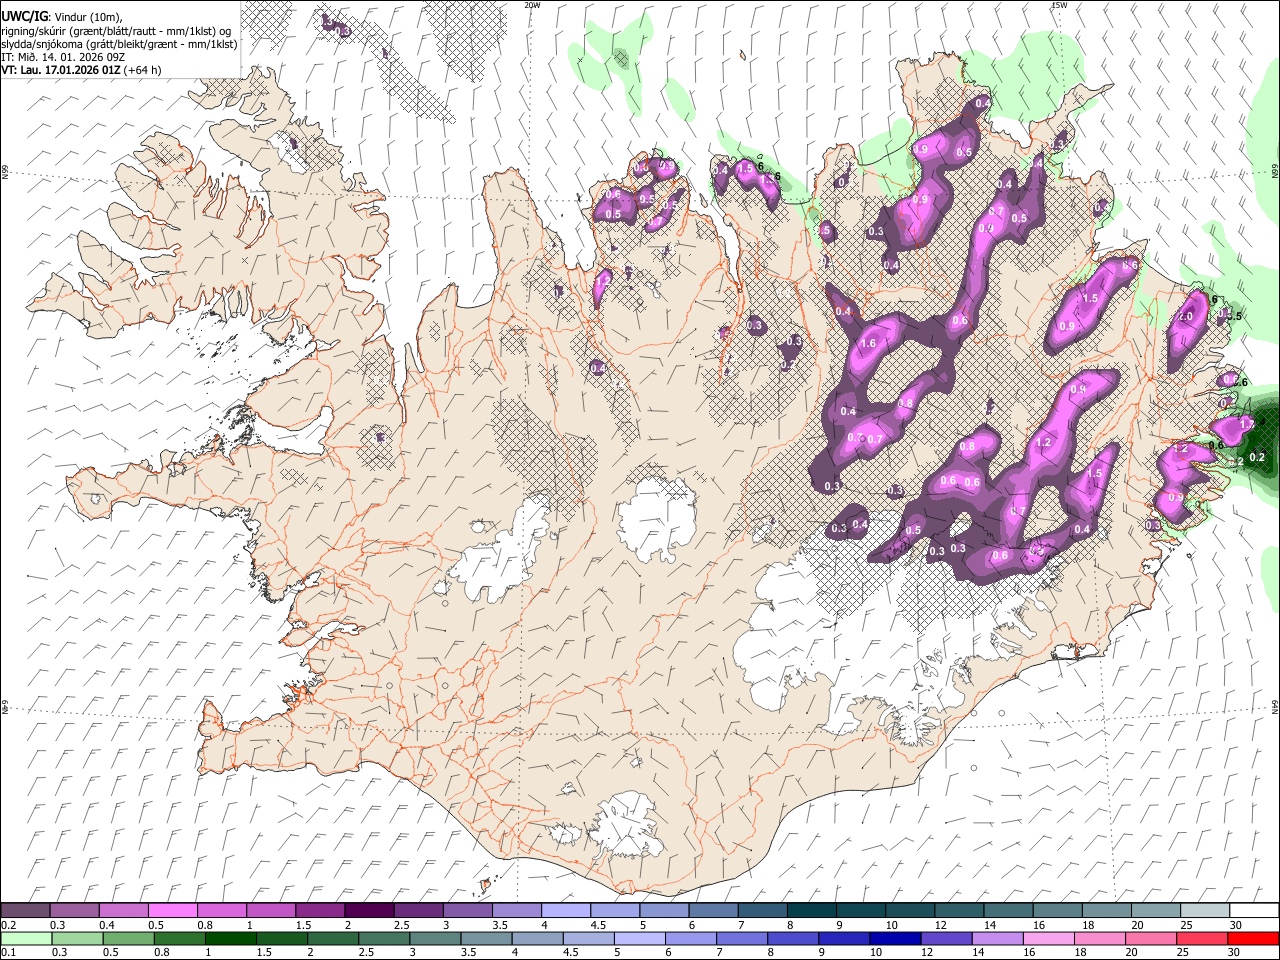Select the pink 18 rain-scale swatch
The width and height of the screenshot is (1280, 960).
[1098, 938]
